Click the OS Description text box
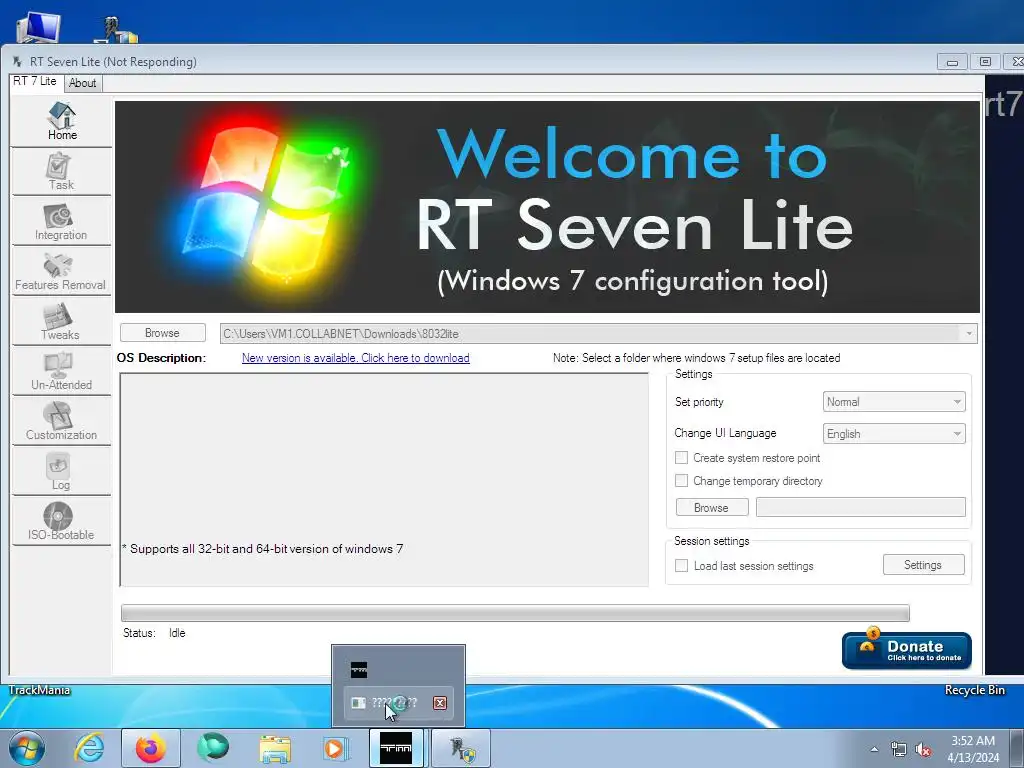Screen dimensions: 1024x768 coord(384,480)
